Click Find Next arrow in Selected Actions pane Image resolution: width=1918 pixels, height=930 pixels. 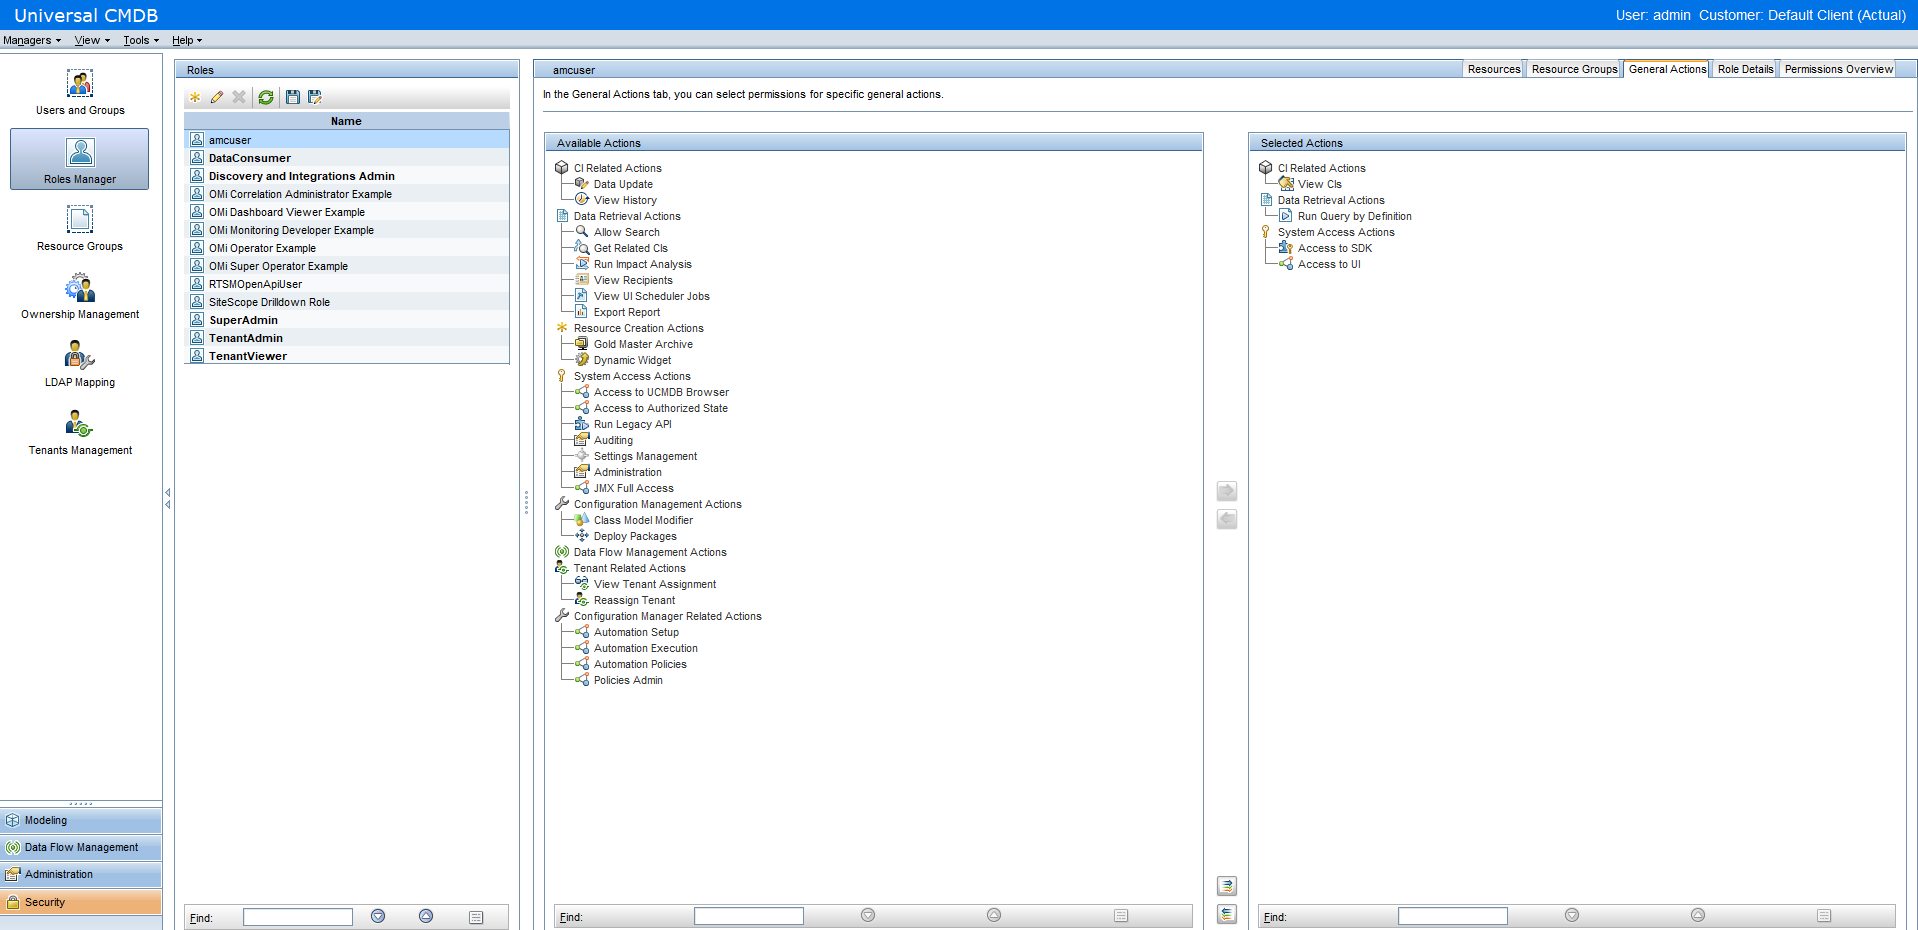[x=1572, y=915]
